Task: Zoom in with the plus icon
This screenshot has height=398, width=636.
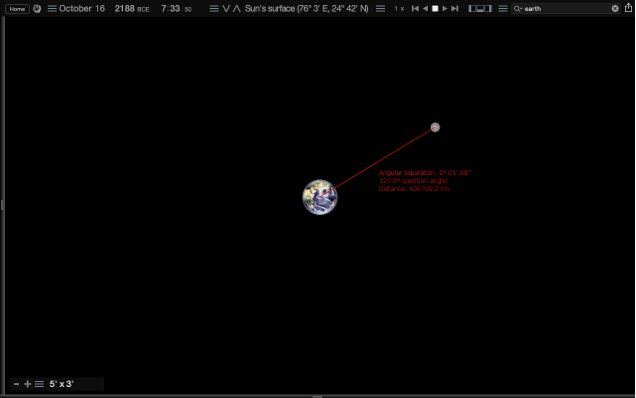Action: (x=28, y=384)
